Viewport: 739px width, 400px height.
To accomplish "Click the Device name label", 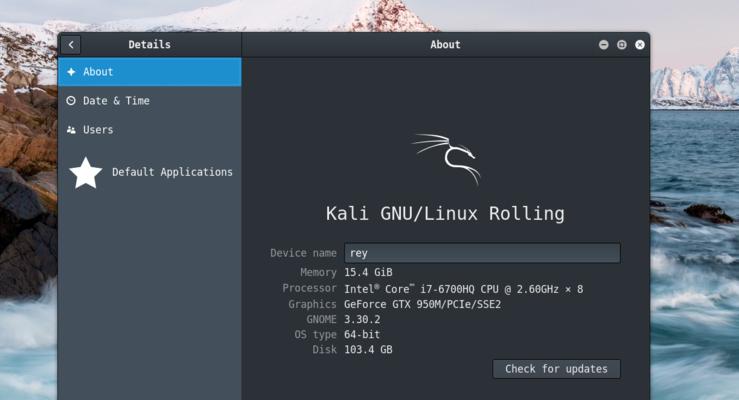I will [303, 253].
